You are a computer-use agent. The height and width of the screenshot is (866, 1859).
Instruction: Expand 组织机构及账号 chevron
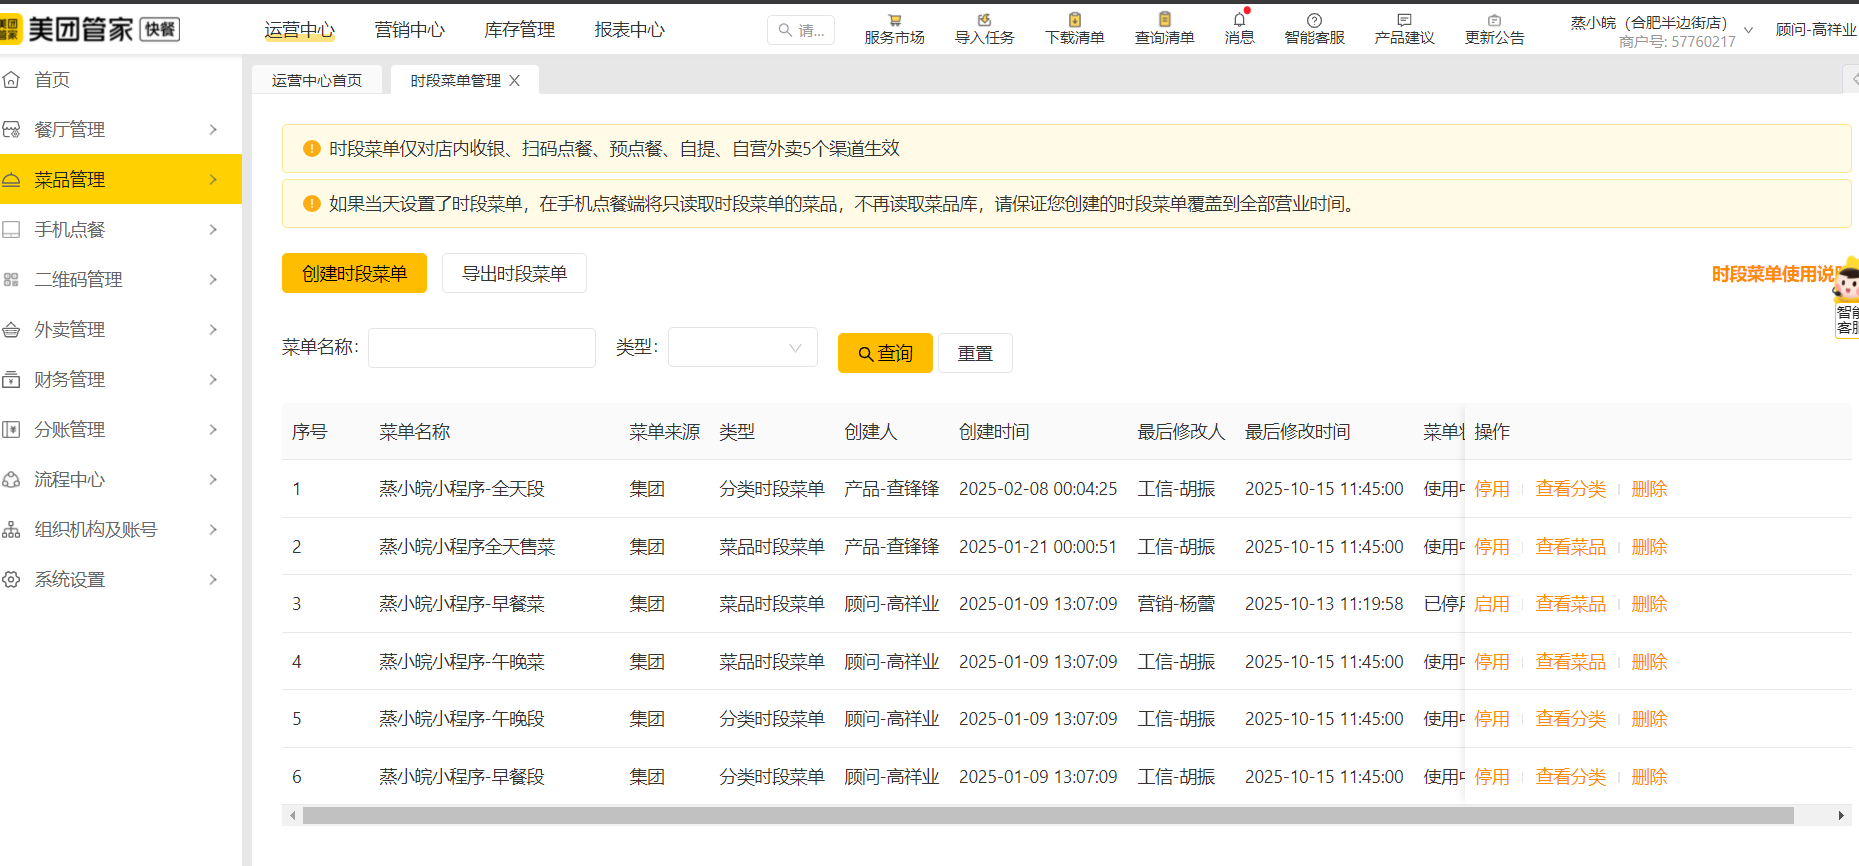(x=213, y=529)
